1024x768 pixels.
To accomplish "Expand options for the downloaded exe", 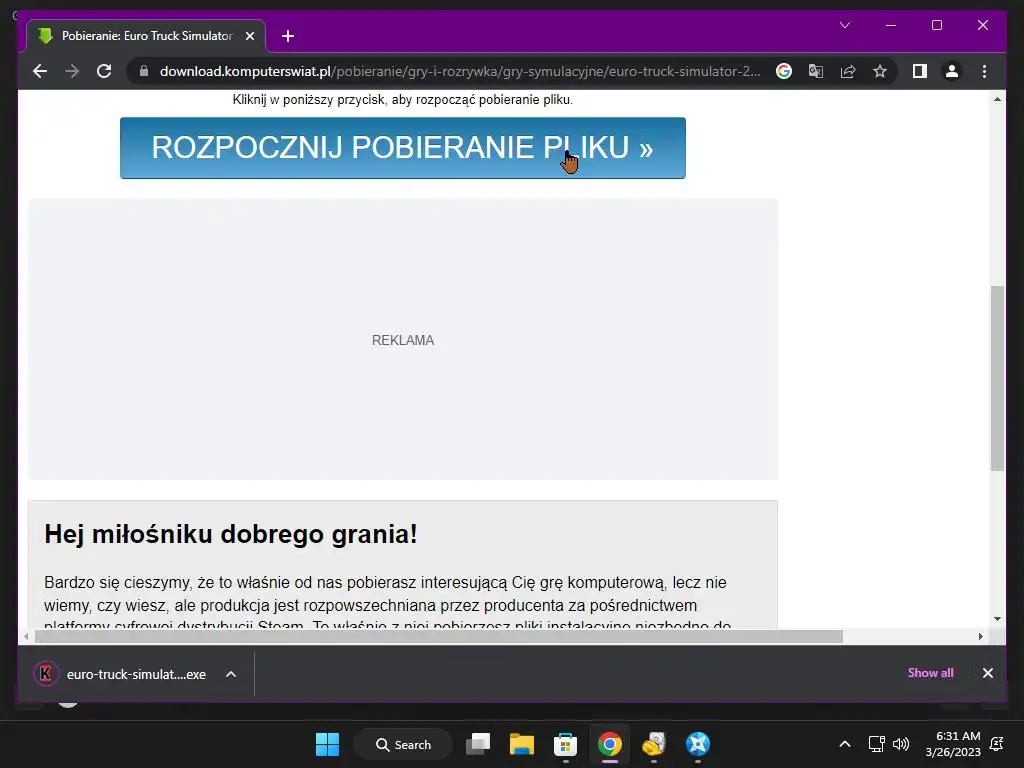I will click(x=231, y=674).
